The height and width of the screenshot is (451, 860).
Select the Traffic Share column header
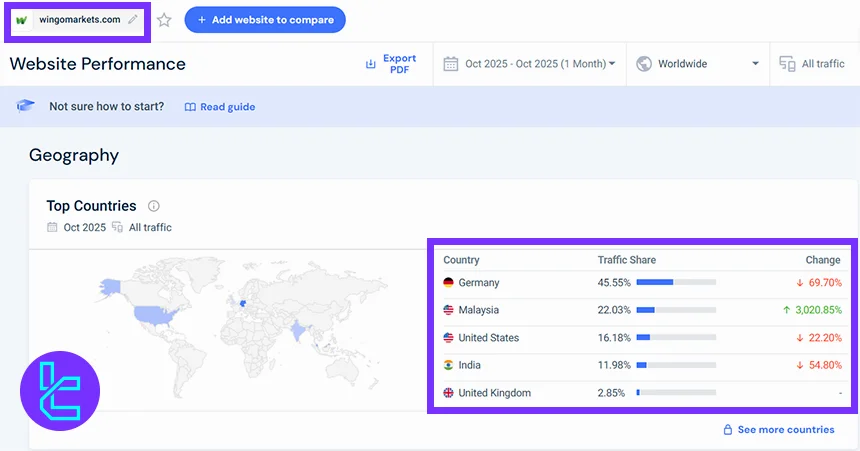click(626, 260)
